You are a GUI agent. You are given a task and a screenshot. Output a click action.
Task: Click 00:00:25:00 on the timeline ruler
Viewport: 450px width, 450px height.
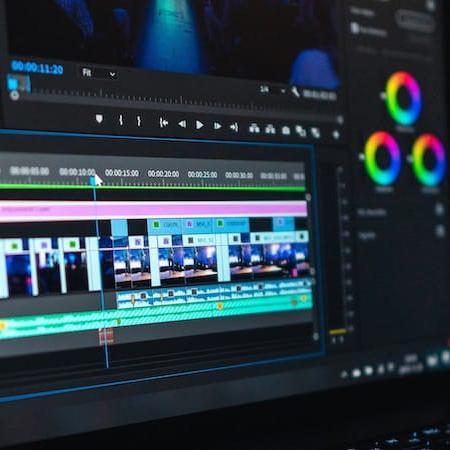(202, 175)
